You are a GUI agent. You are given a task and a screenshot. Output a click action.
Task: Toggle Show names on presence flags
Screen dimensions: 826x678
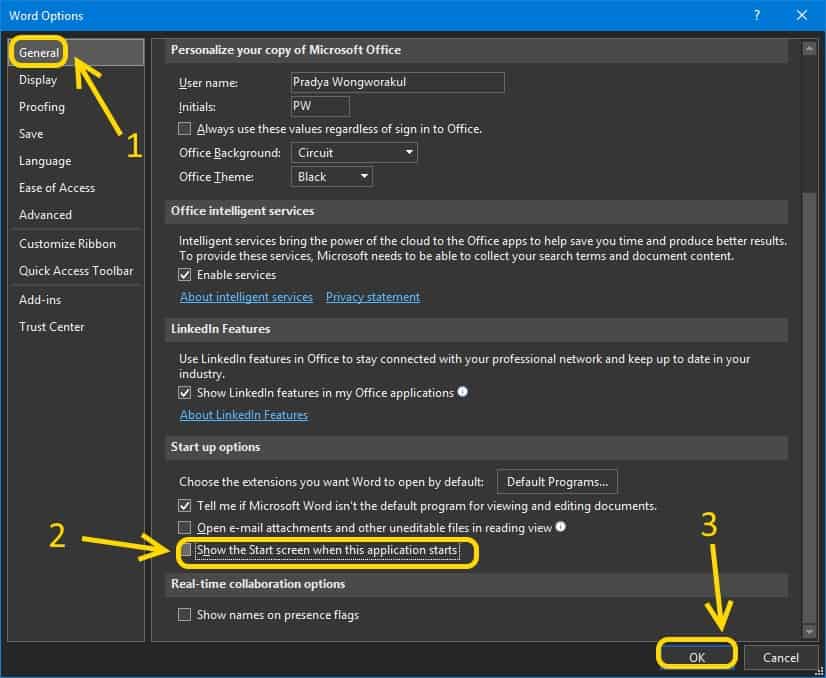pyautogui.click(x=185, y=615)
